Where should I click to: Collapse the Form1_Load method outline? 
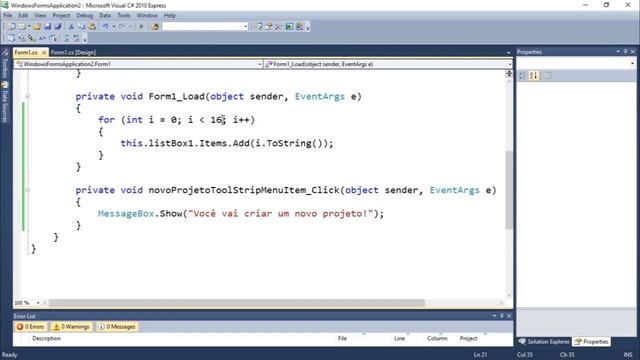point(28,97)
